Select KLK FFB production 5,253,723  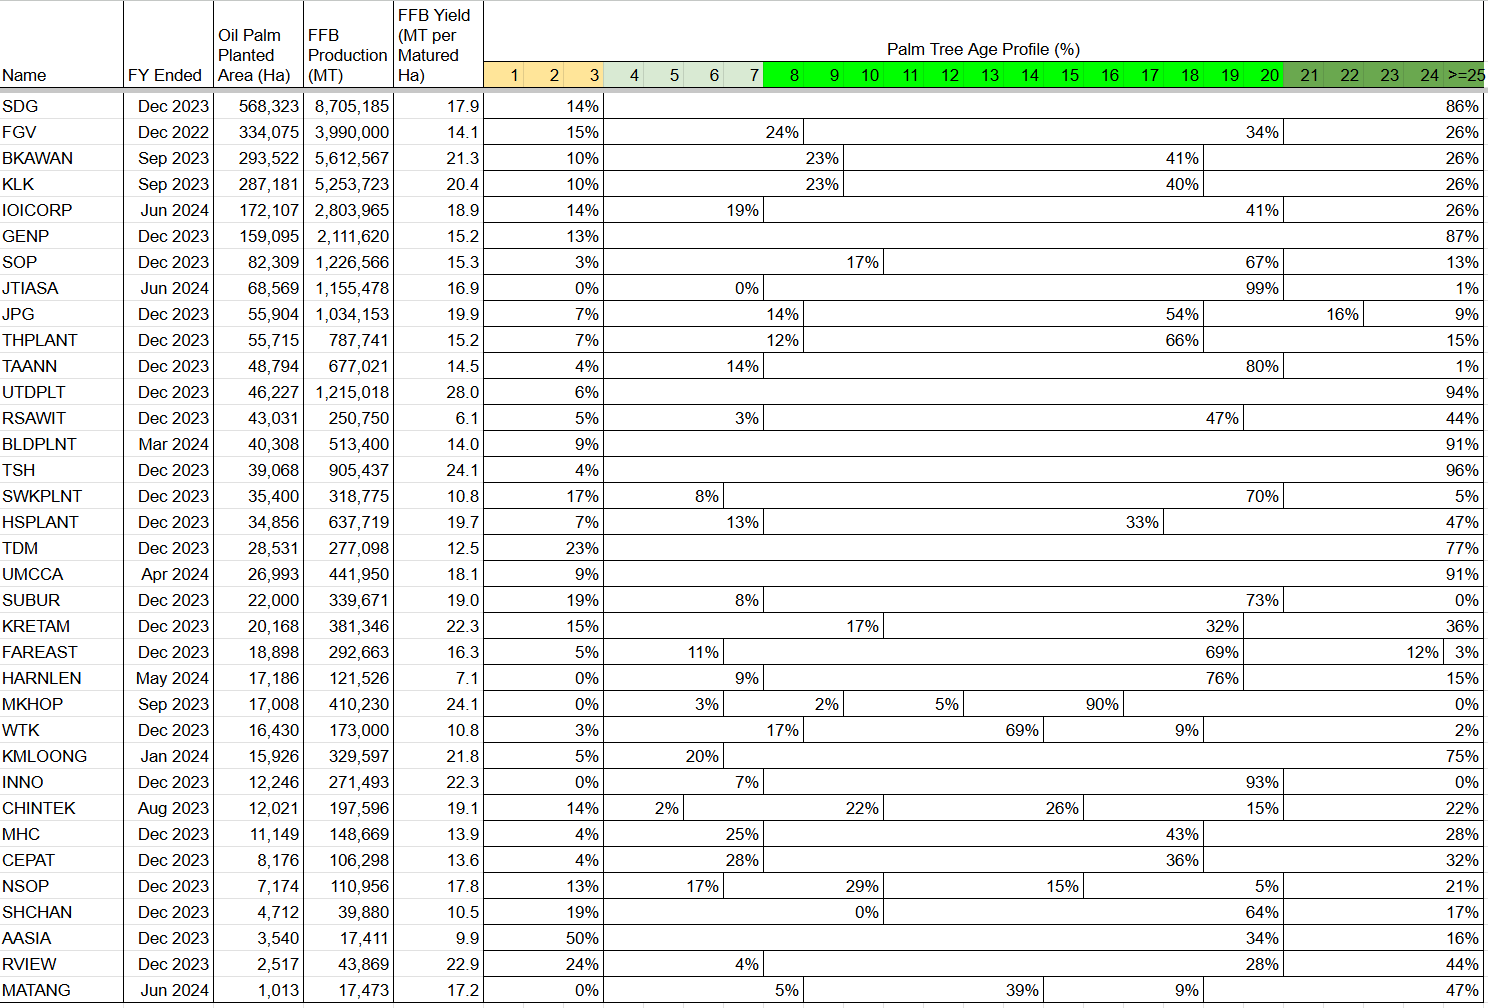point(348,184)
